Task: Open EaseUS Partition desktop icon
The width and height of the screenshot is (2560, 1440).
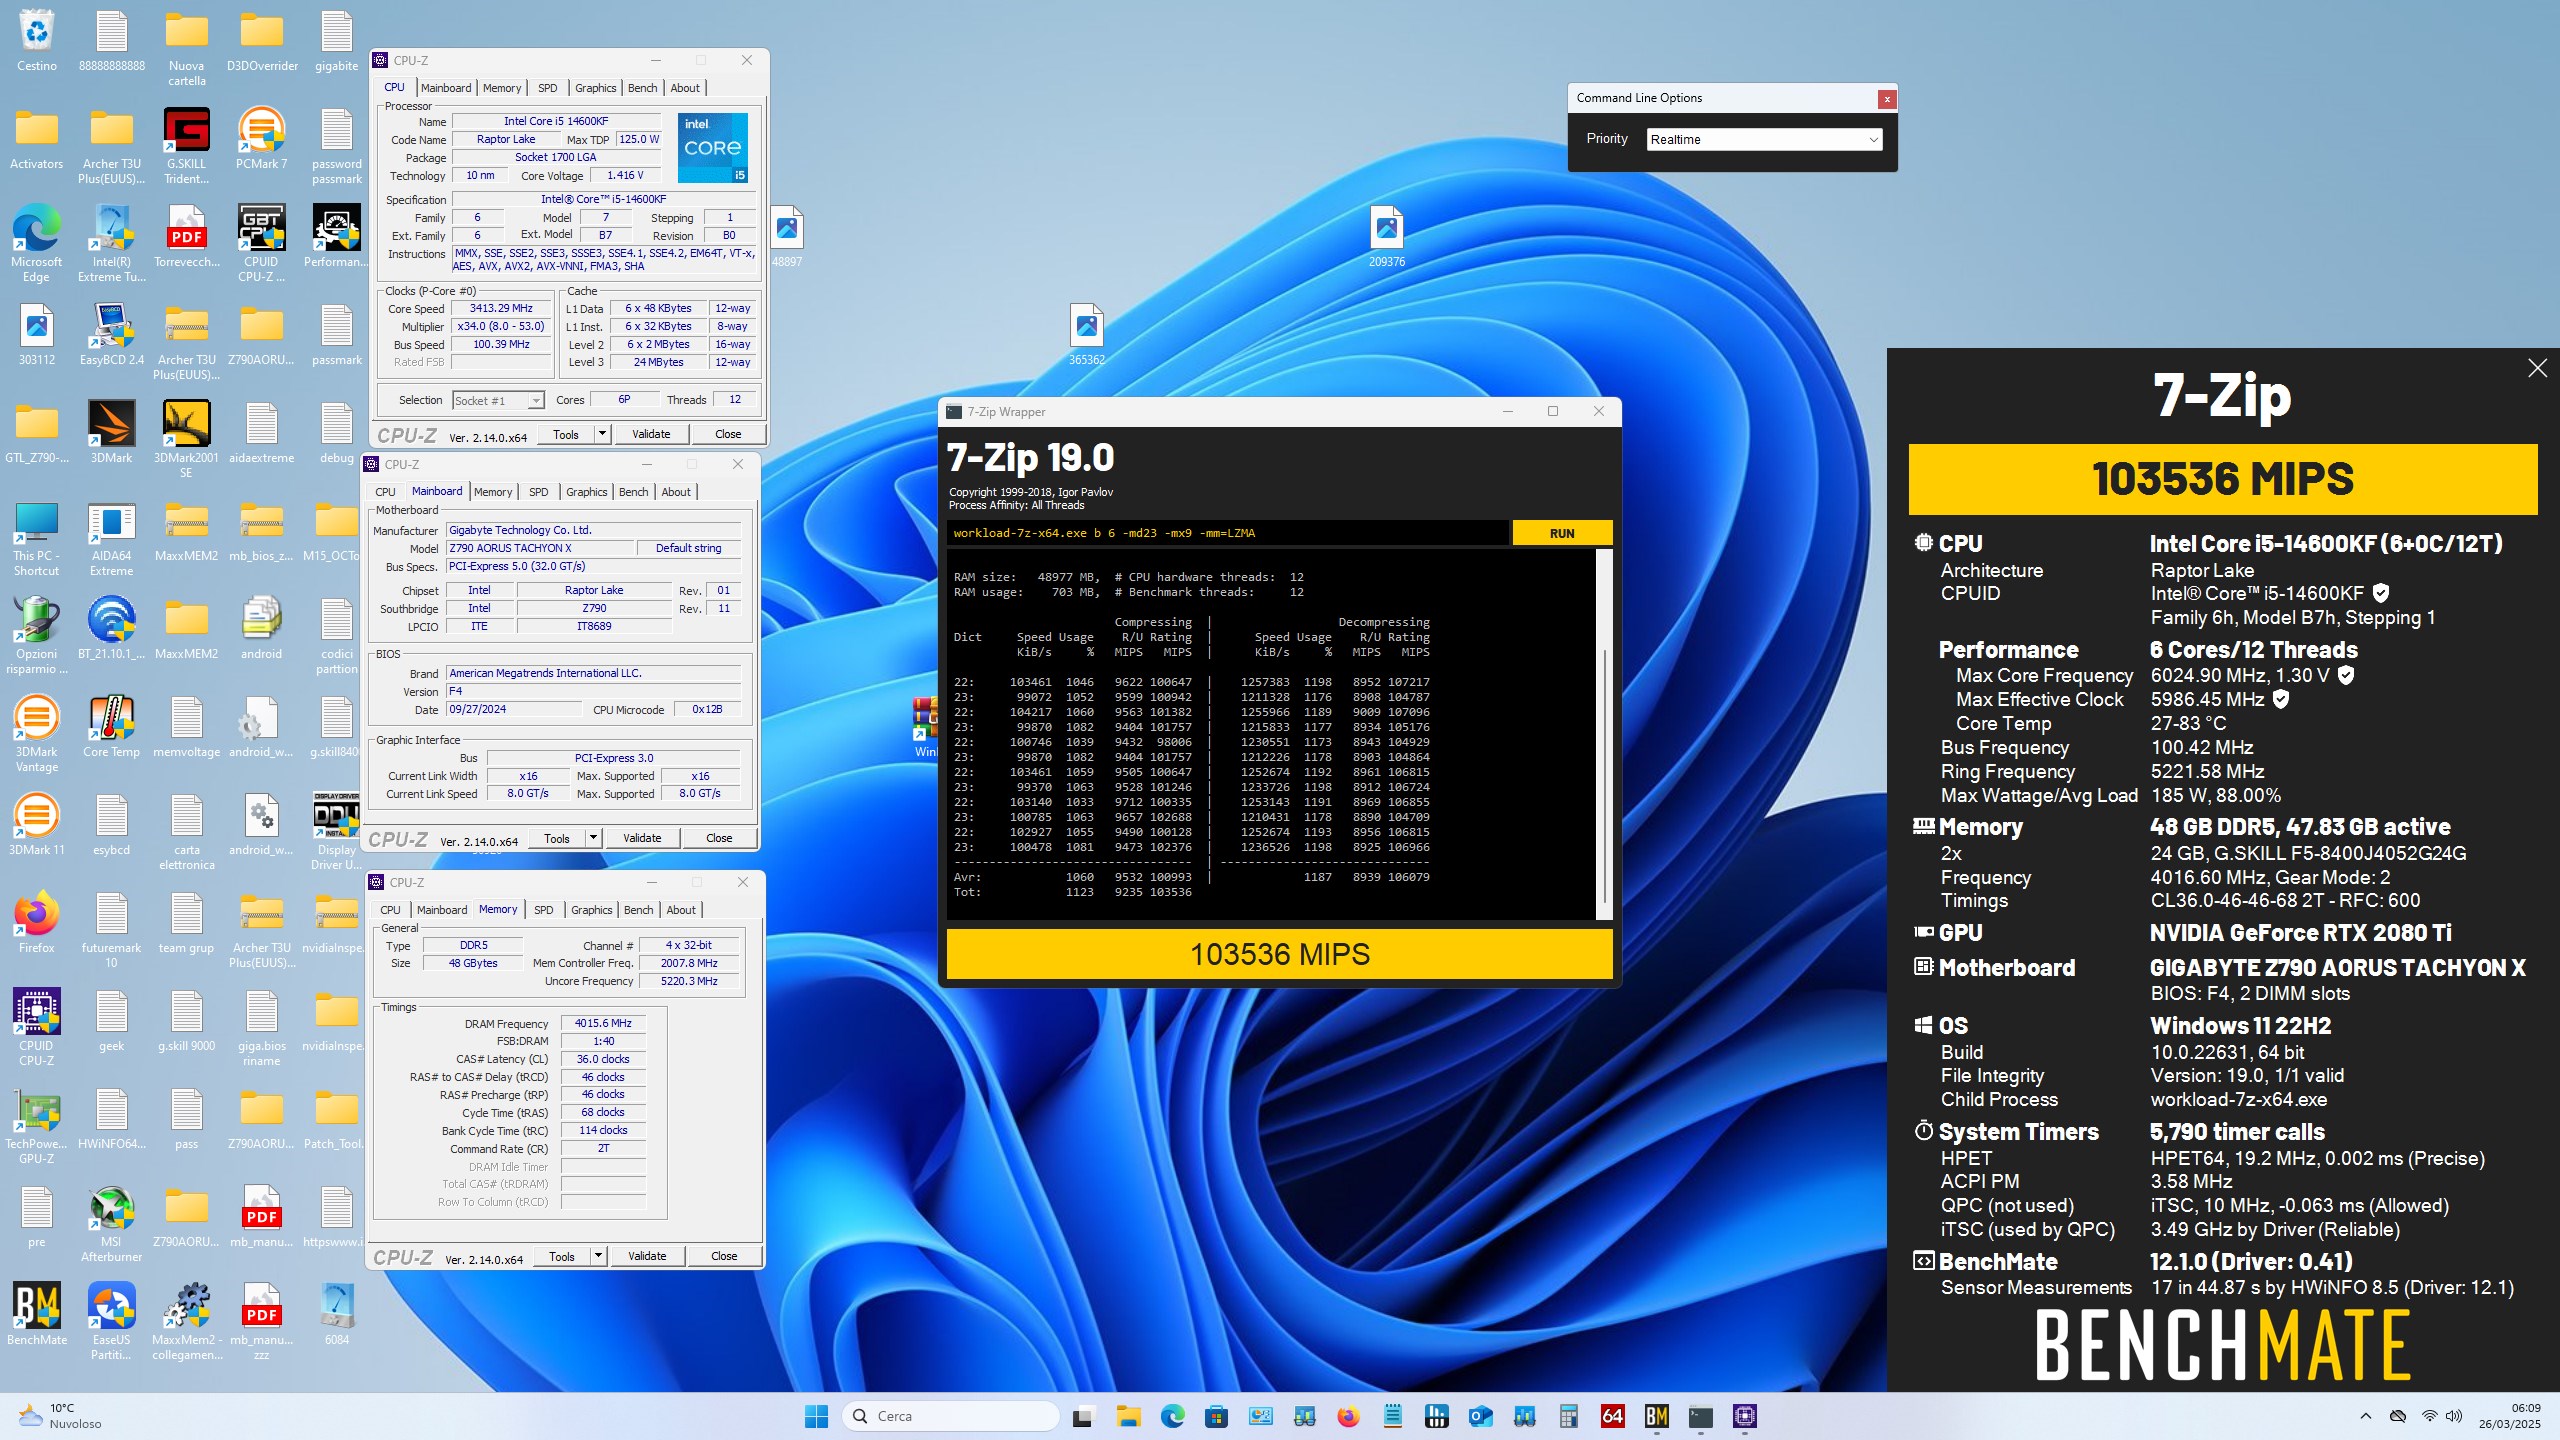Action: pos(112,1321)
